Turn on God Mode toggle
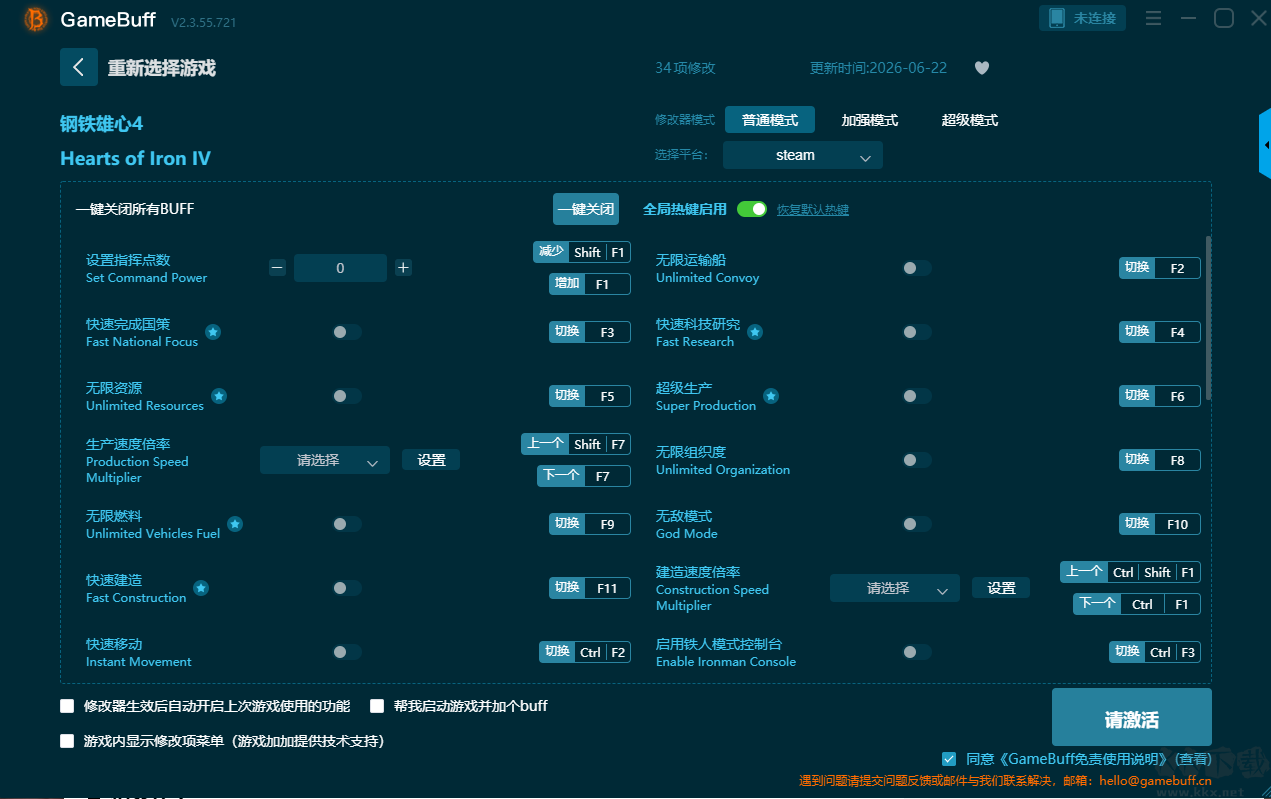The height and width of the screenshot is (799, 1271). 917,524
